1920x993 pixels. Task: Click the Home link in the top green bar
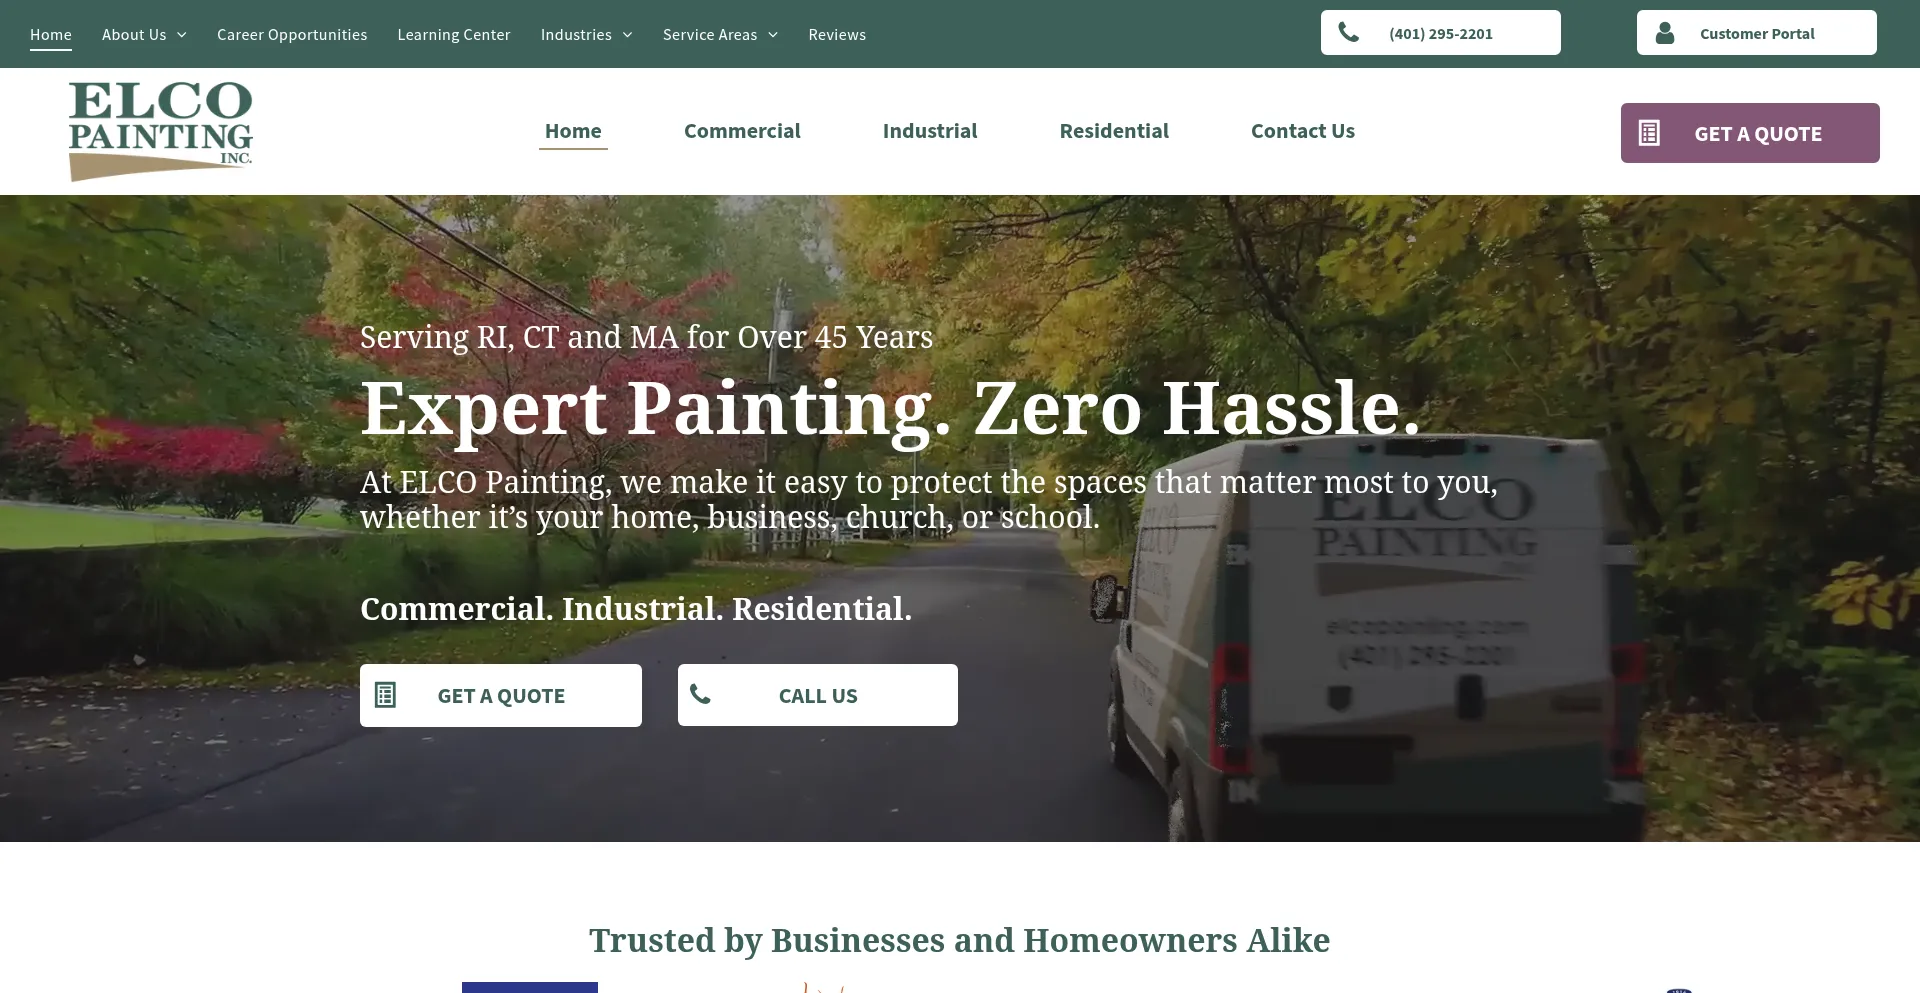tap(51, 35)
